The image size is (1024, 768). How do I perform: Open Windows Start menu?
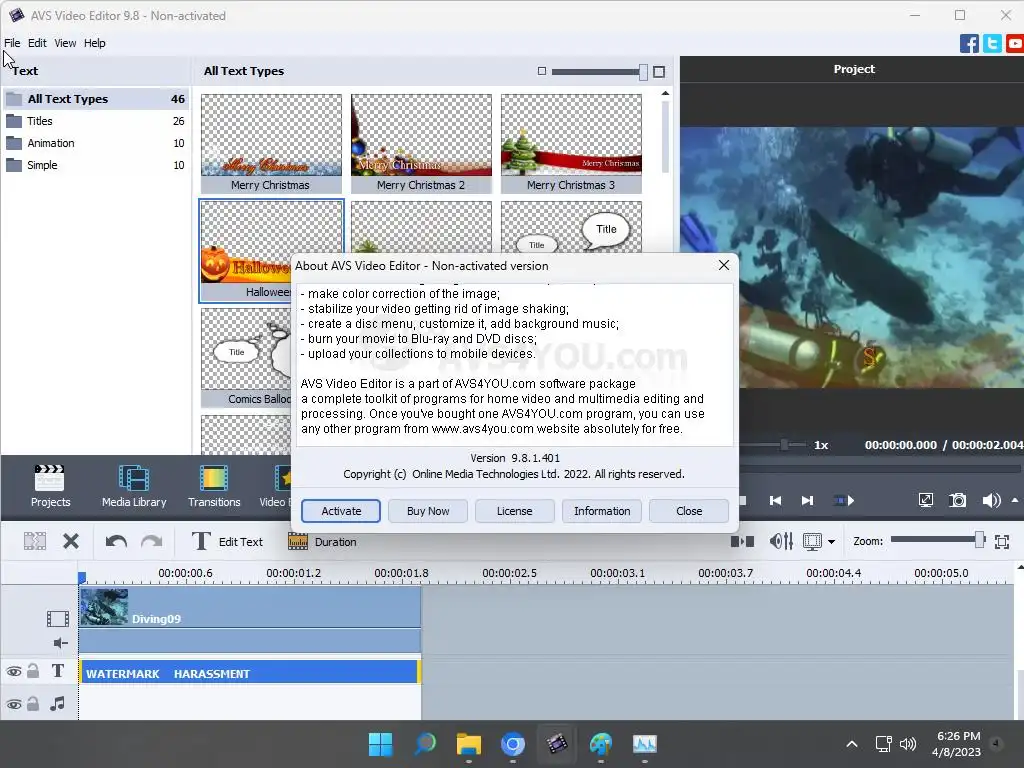(x=381, y=744)
